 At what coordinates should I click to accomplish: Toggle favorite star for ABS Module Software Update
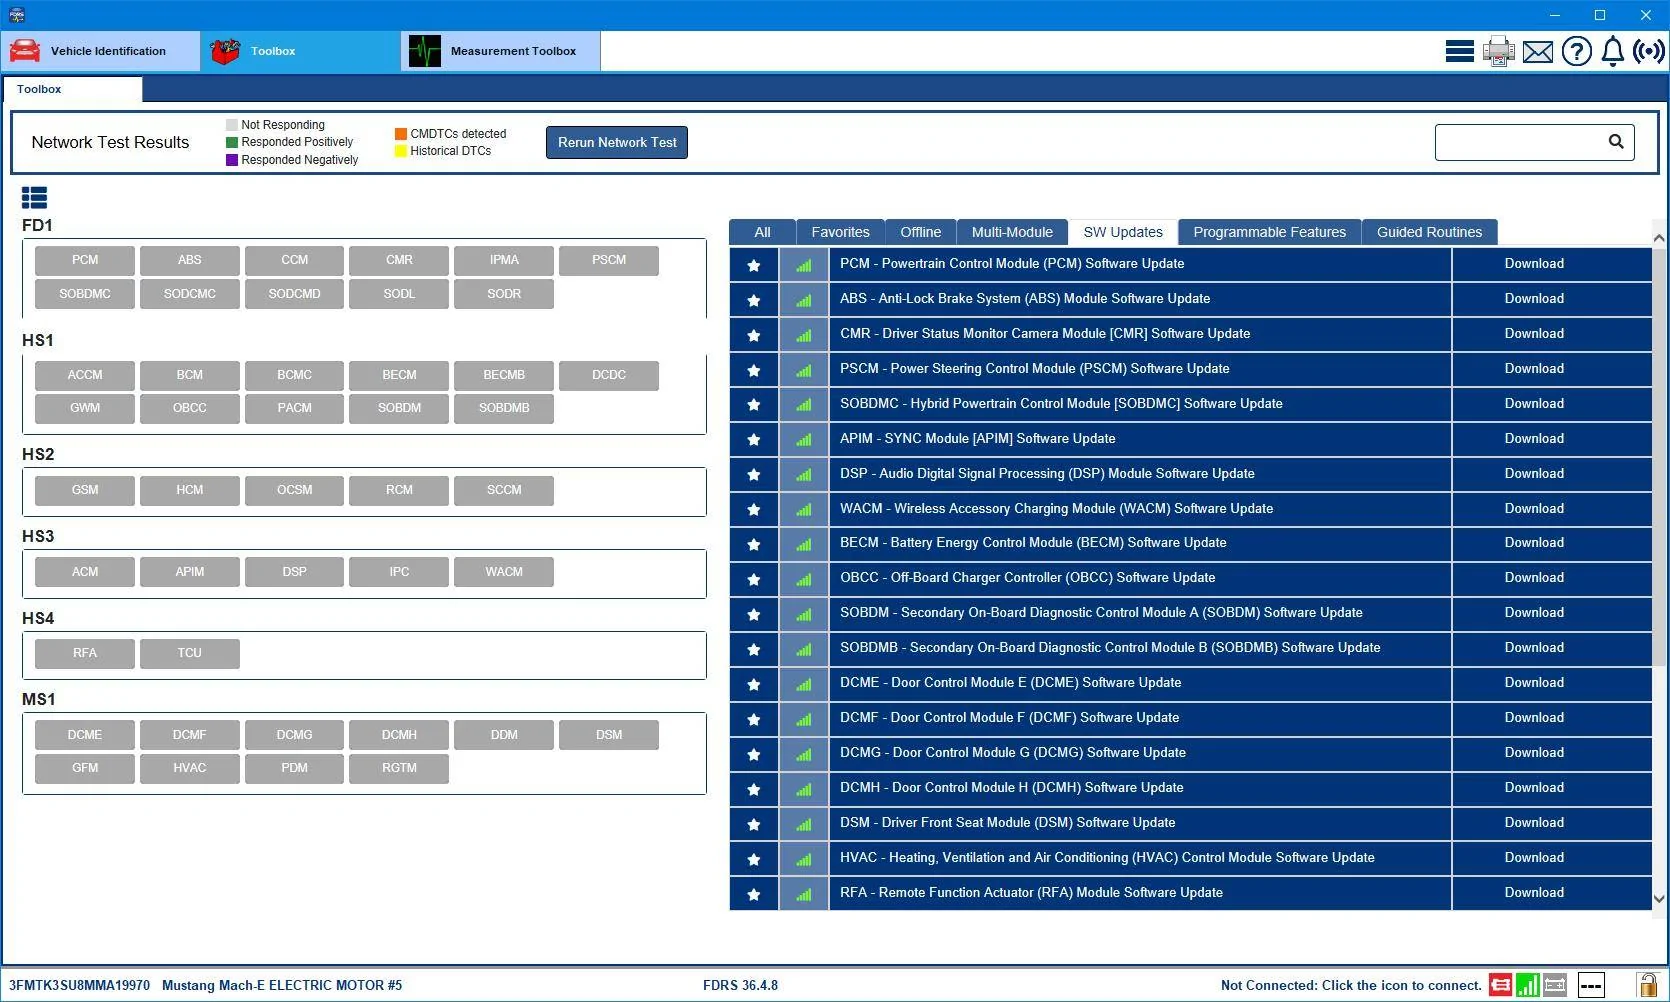[x=754, y=300]
